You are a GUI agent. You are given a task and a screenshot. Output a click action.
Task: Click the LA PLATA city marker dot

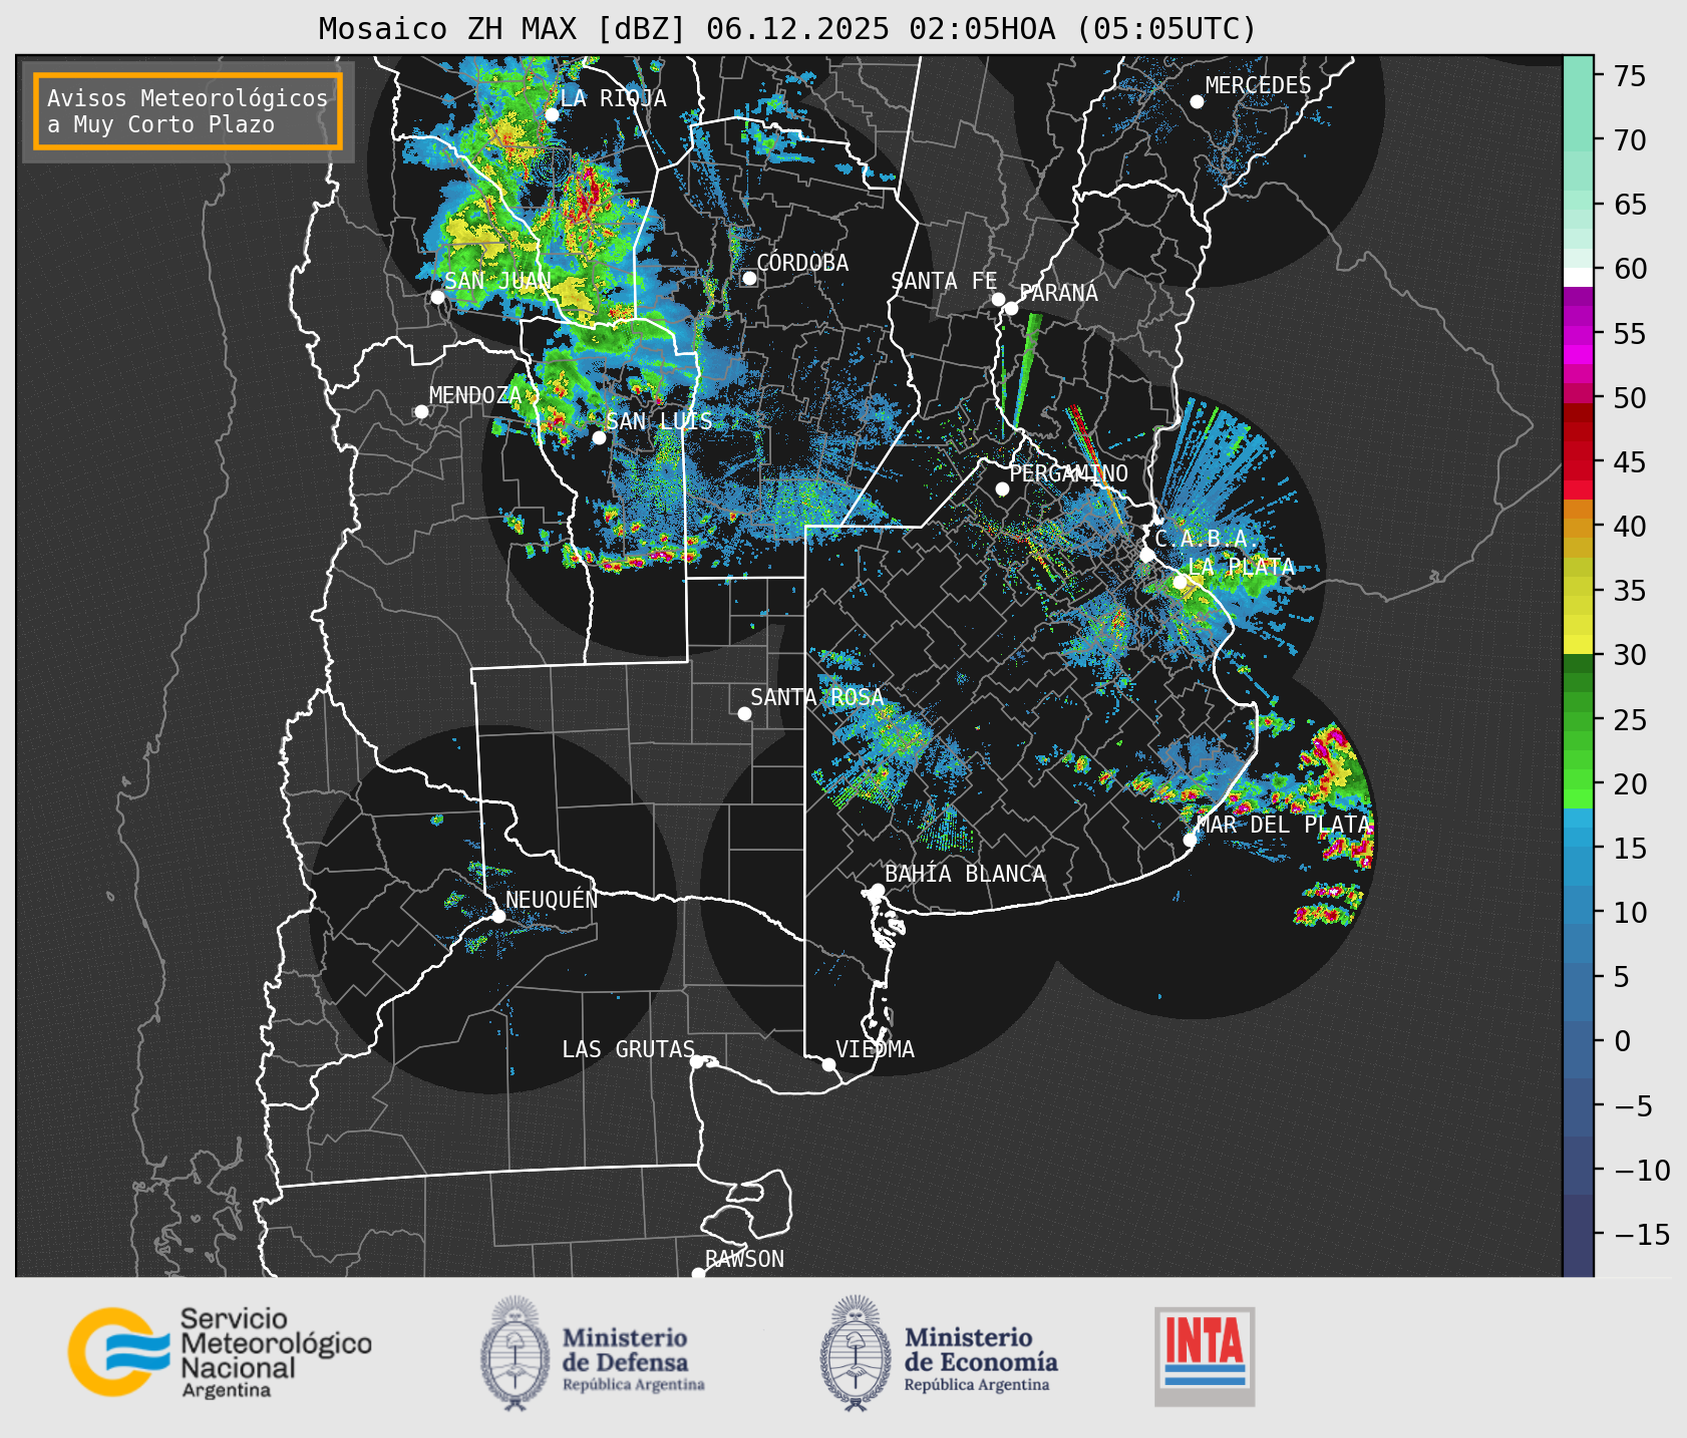tap(1180, 582)
